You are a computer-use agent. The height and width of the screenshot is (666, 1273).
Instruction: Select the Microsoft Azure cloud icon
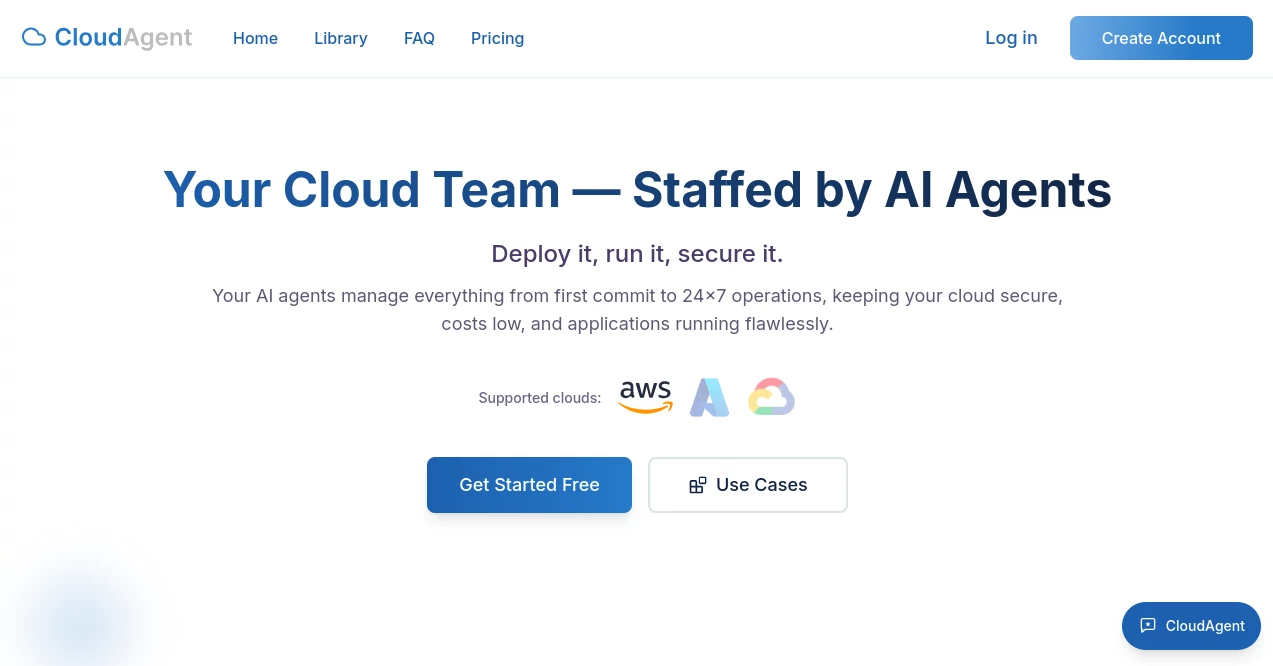708,397
